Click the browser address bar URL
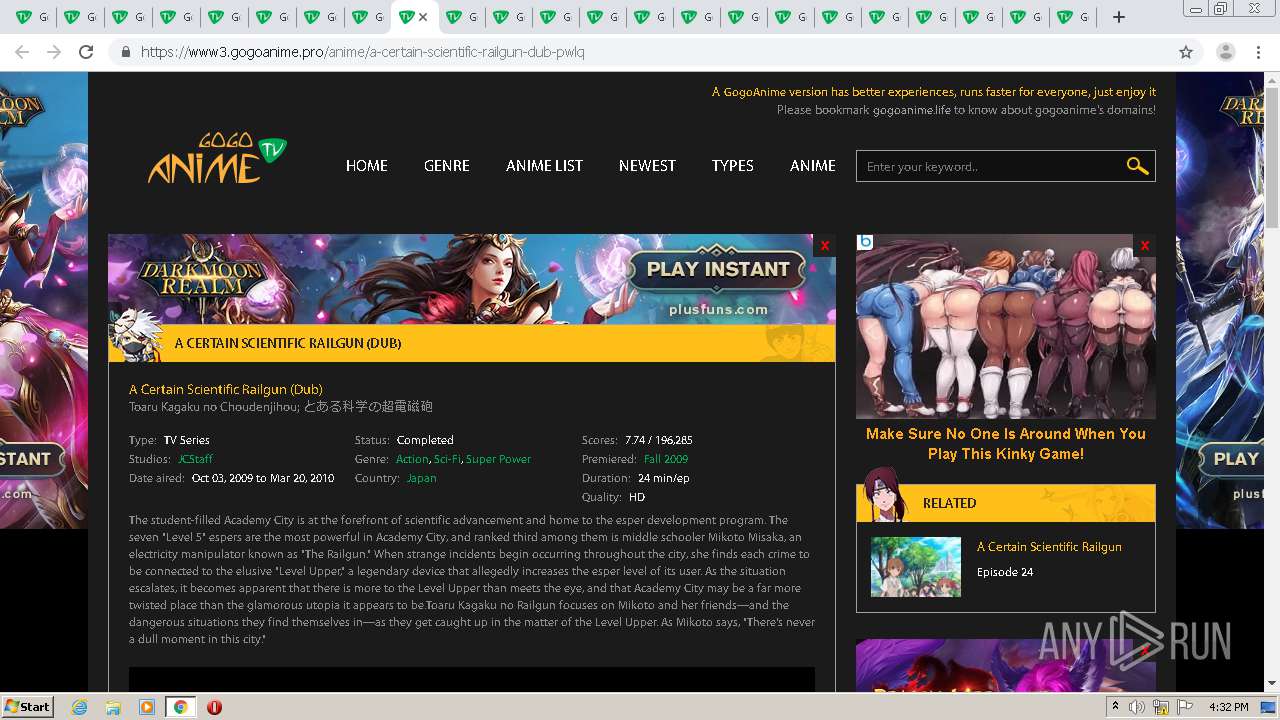The image size is (1280, 720). (x=363, y=52)
